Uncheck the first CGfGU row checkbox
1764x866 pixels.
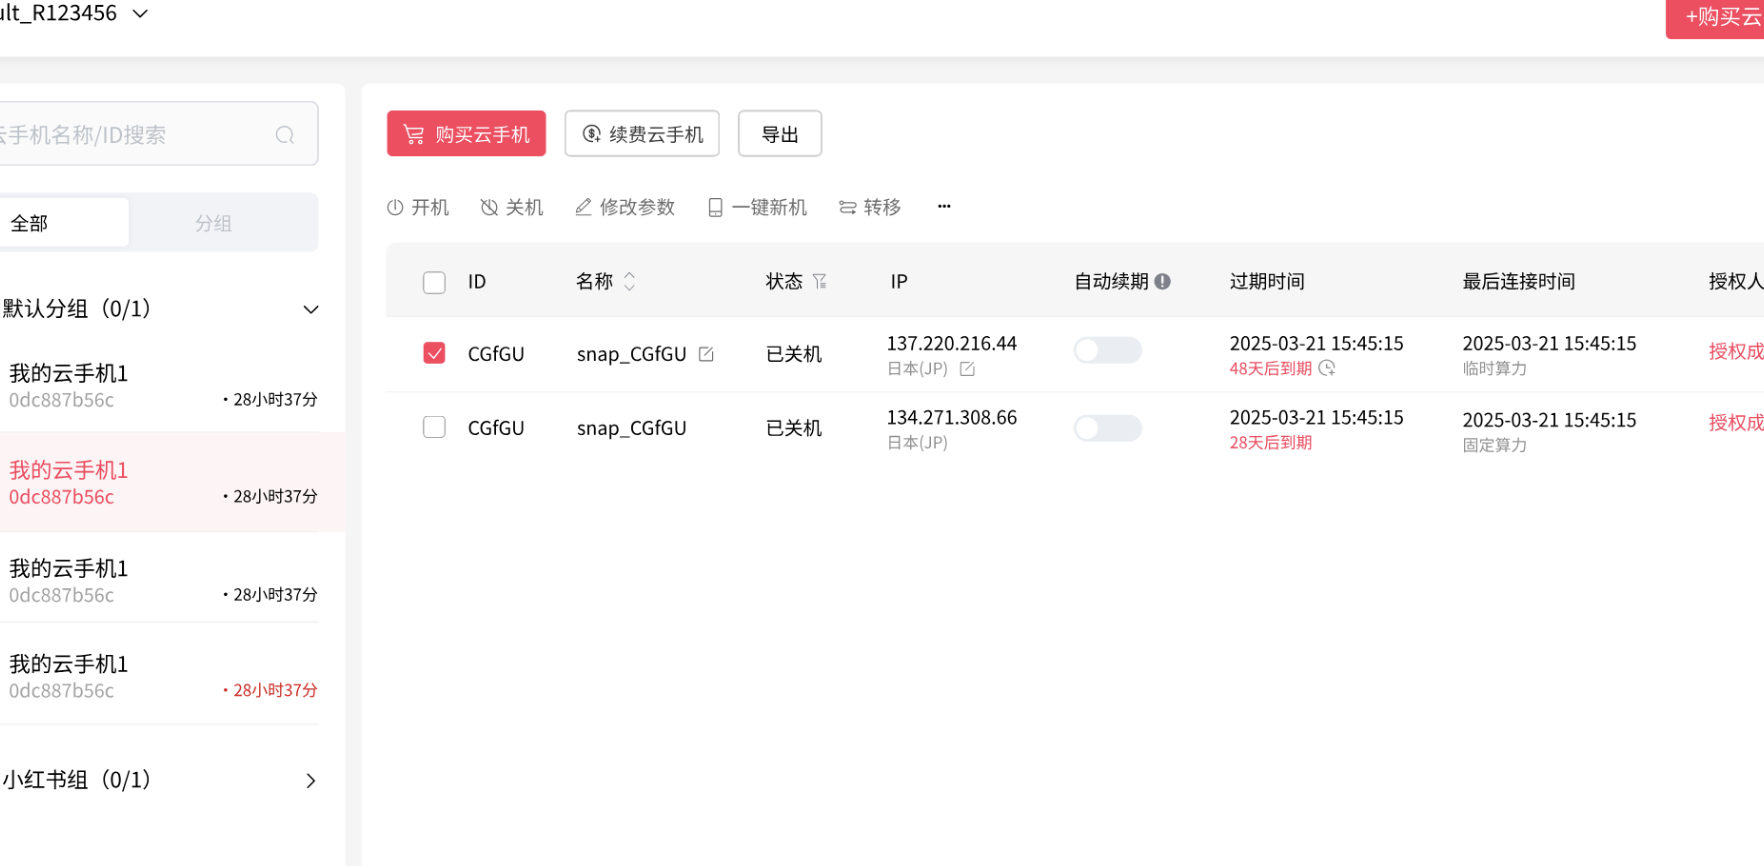coord(434,353)
